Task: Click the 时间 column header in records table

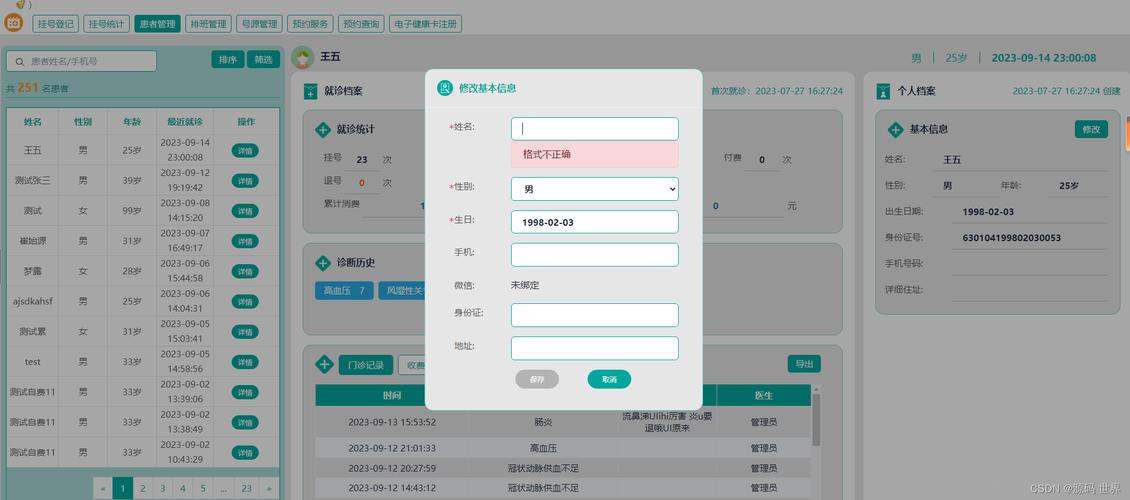Action: pyautogui.click(x=392, y=396)
